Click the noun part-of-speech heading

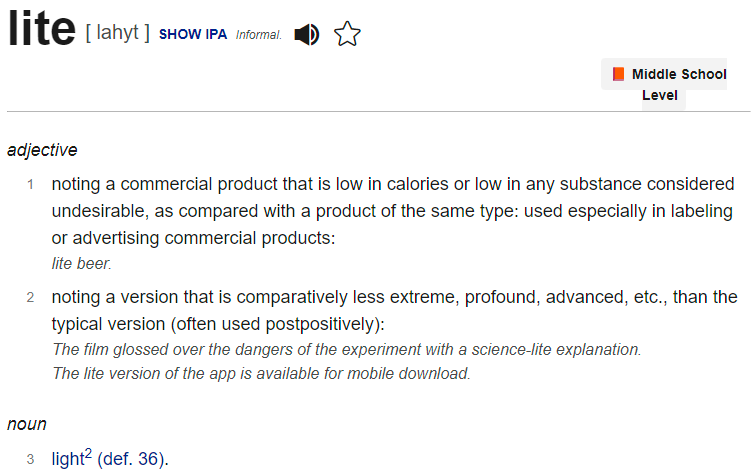27,424
